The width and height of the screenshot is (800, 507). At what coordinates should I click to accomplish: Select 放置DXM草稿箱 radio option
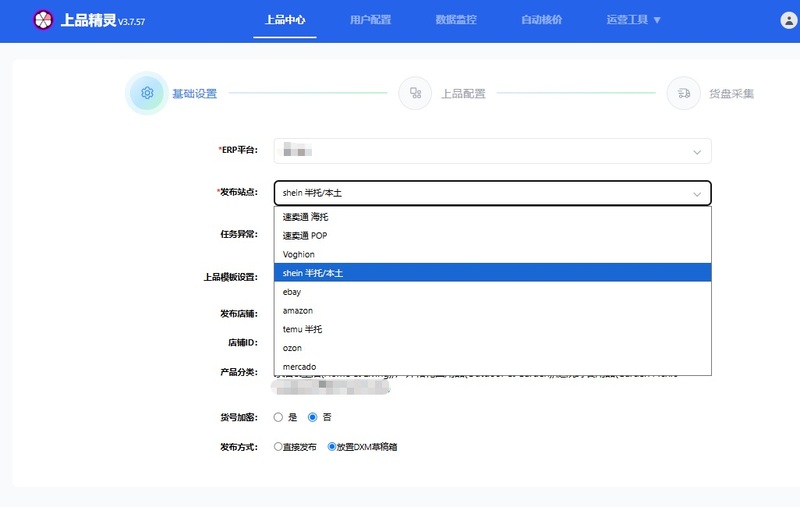tap(332, 447)
